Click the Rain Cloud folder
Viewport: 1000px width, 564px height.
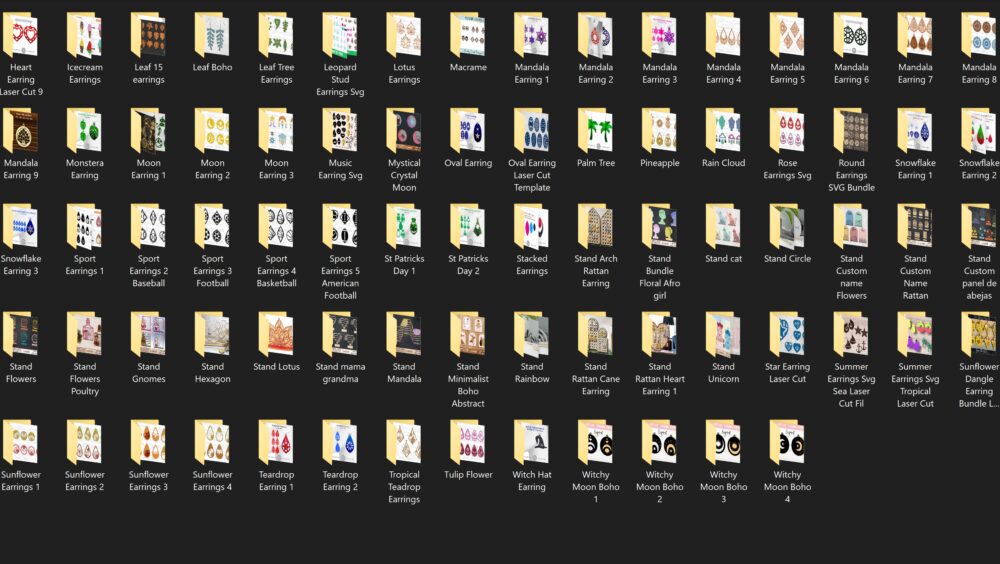point(724,131)
